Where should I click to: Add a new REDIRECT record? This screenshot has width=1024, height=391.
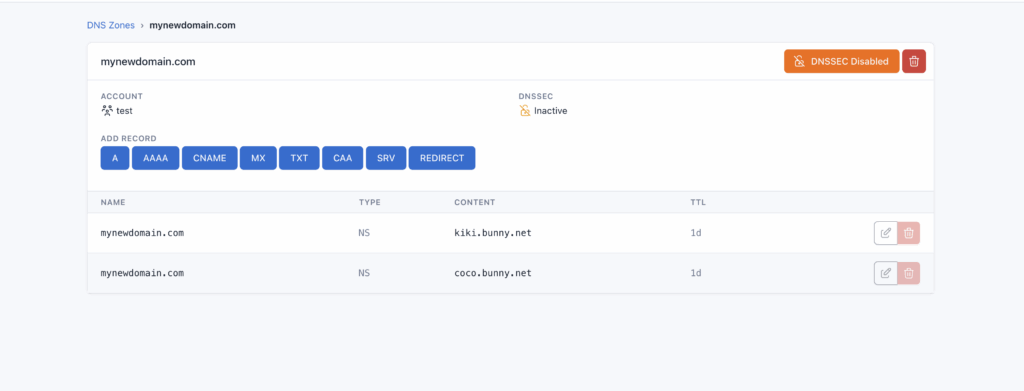click(x=442, y=158)
